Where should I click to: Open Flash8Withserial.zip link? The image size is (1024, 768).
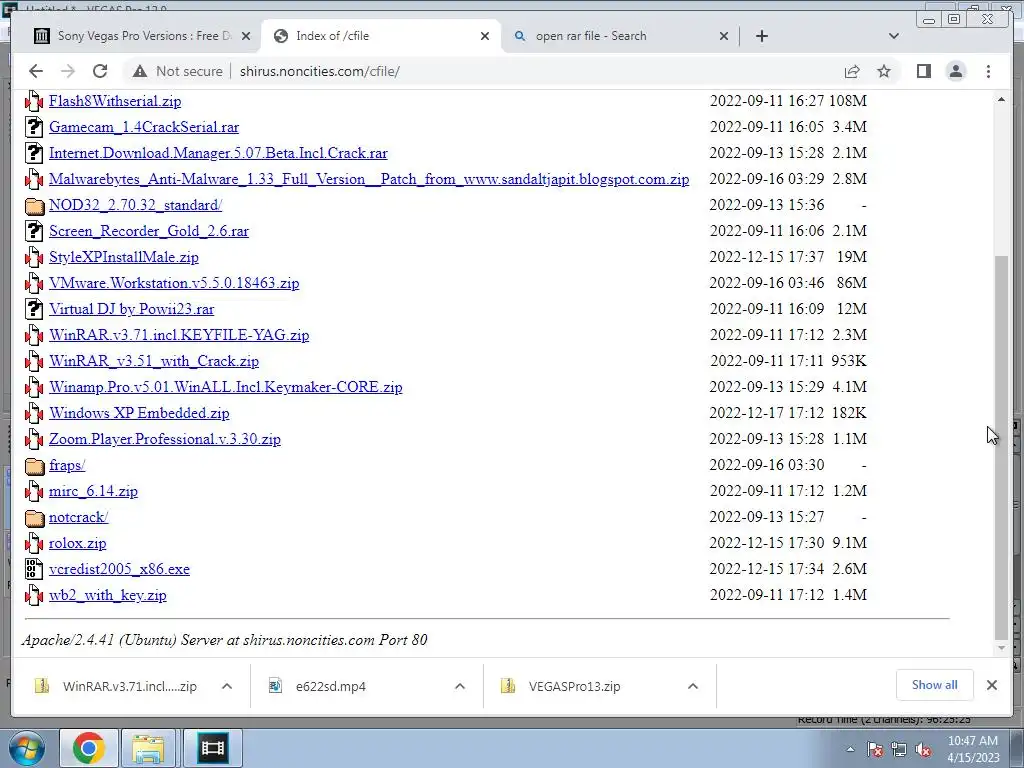[x=115, y=101]
